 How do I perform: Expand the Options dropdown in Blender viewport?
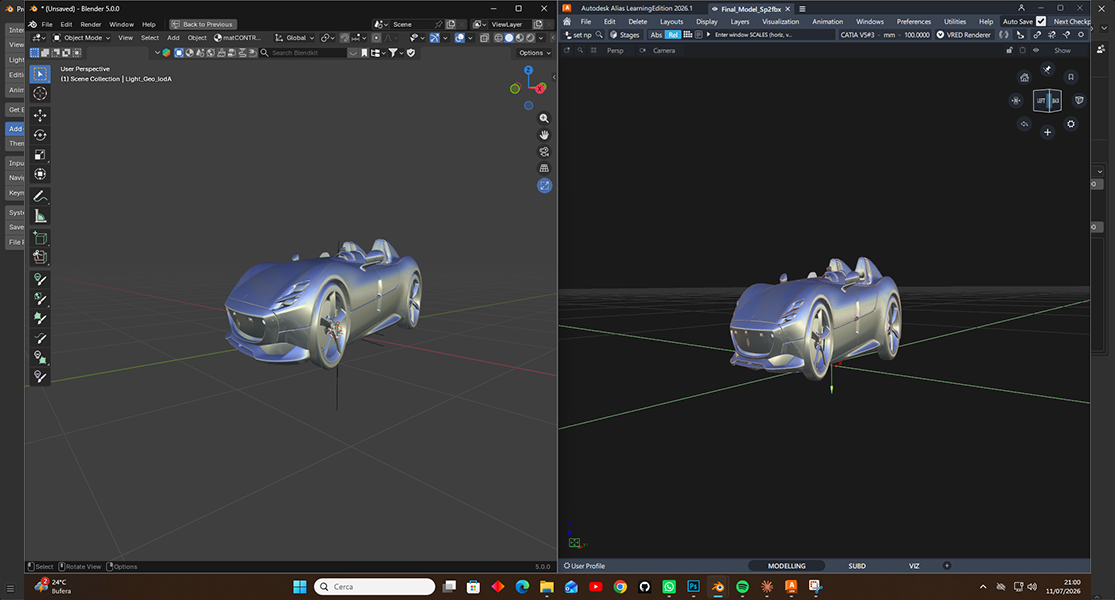coord(535,53)
